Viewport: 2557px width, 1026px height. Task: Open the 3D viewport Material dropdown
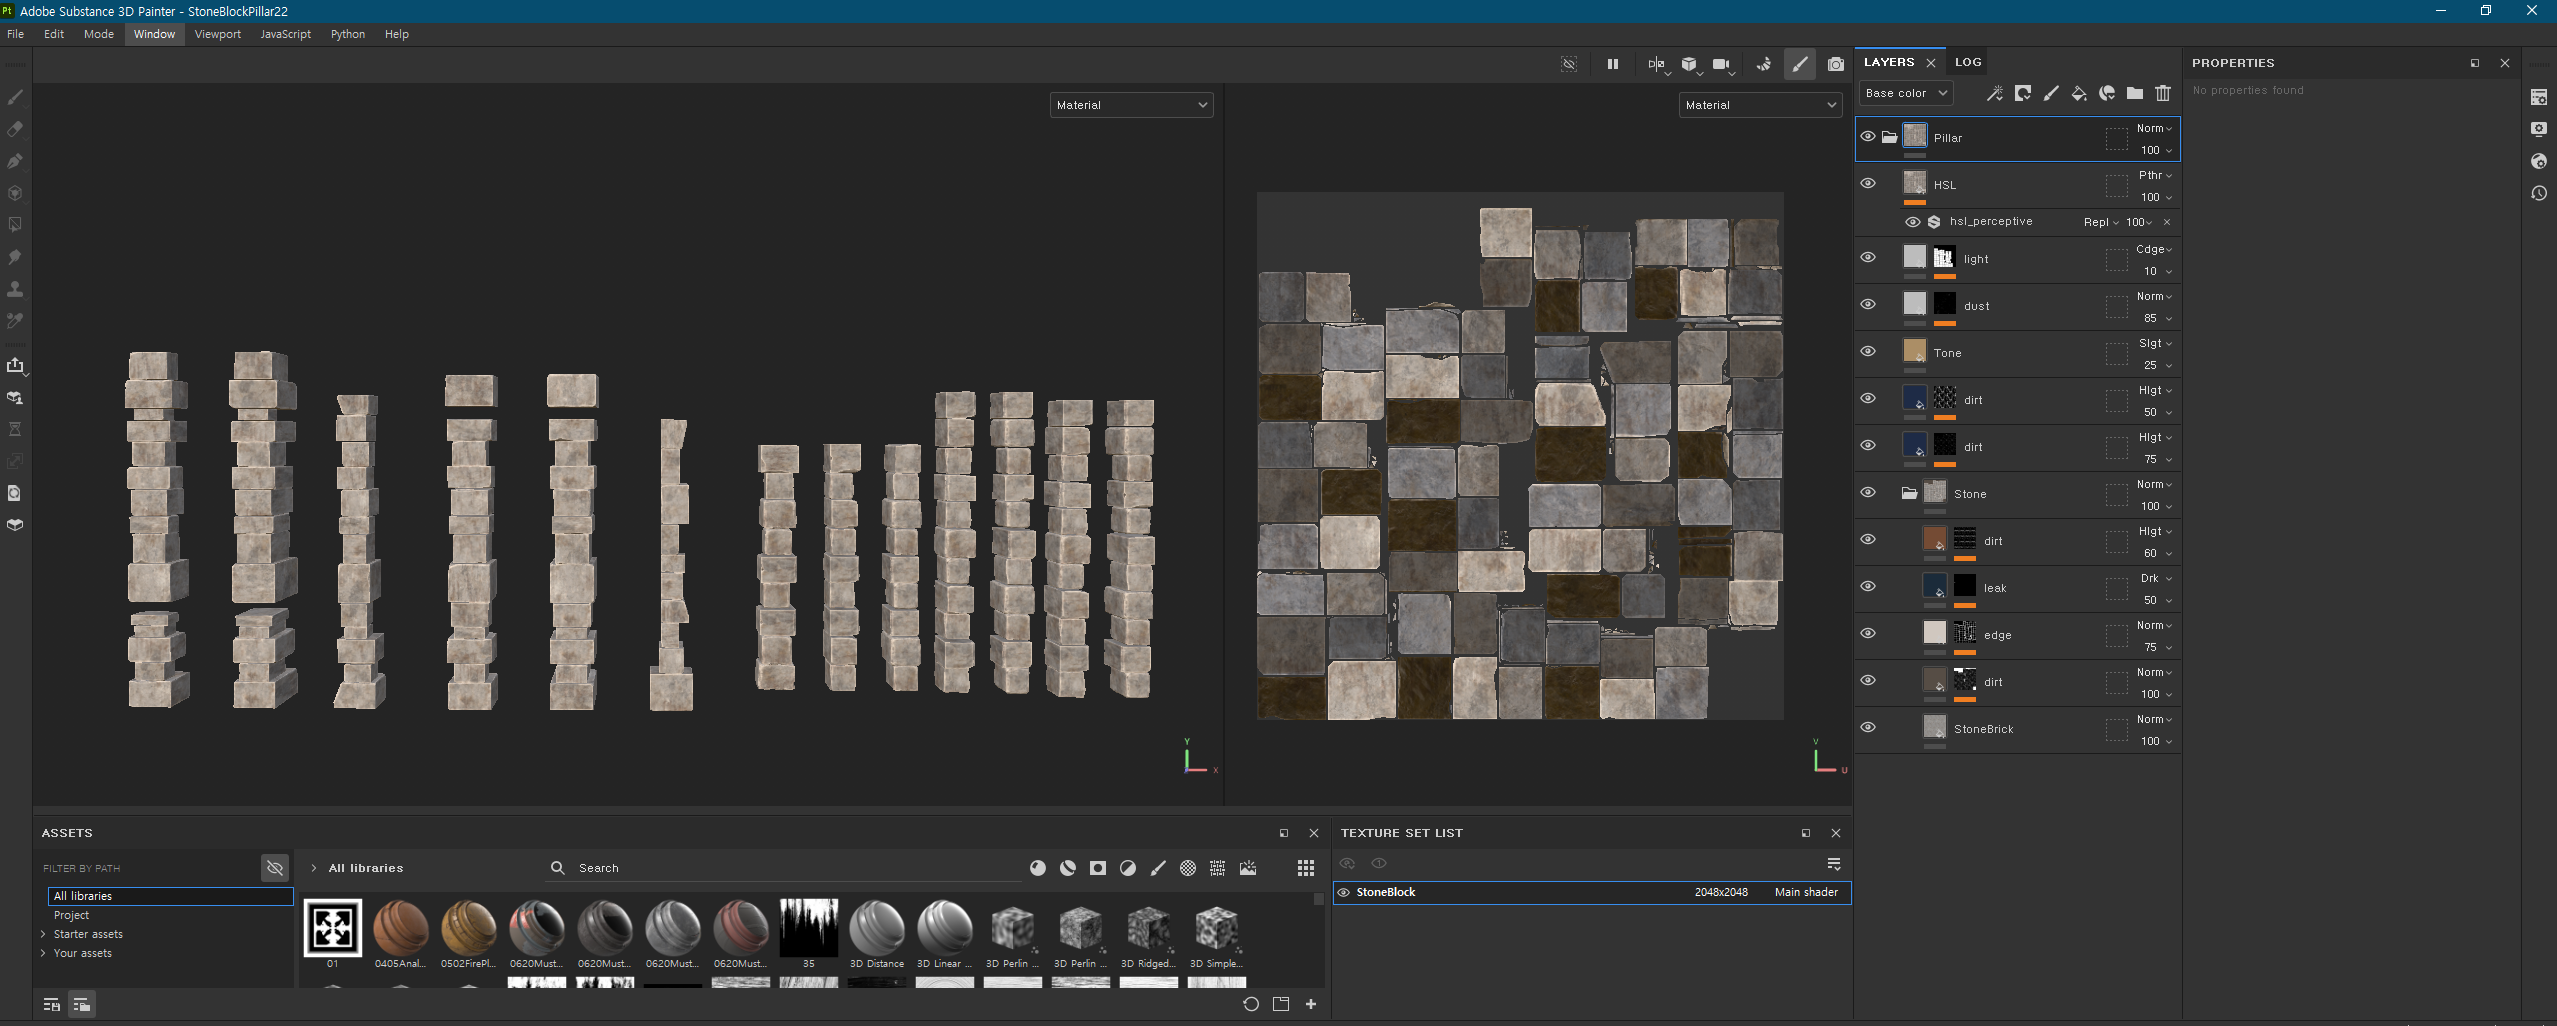pos(1131,105)
